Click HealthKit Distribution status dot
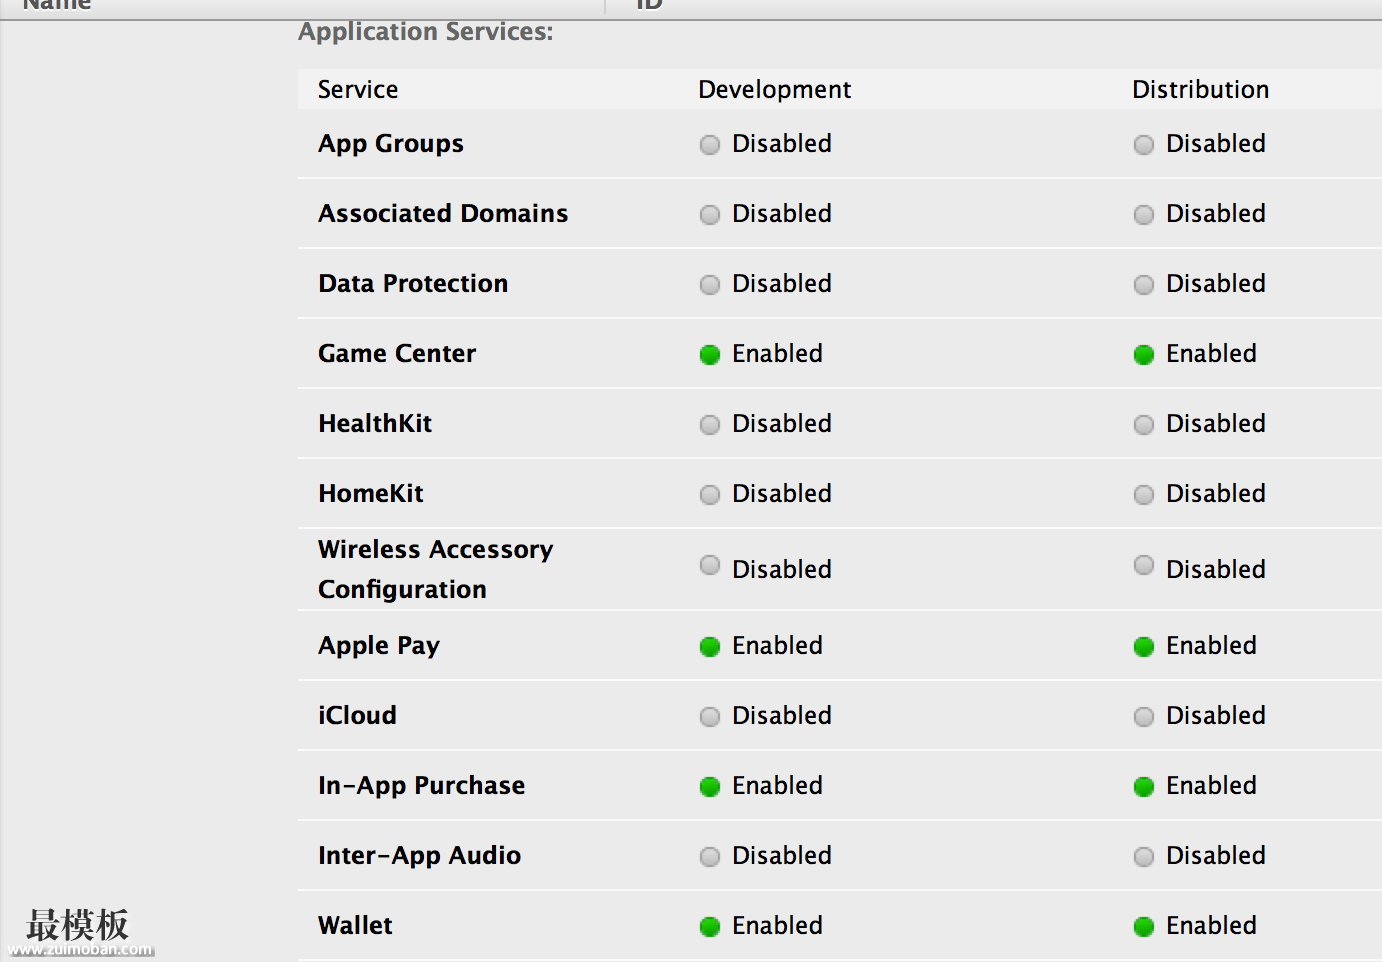1382x962 pixels. (1144, 425)
